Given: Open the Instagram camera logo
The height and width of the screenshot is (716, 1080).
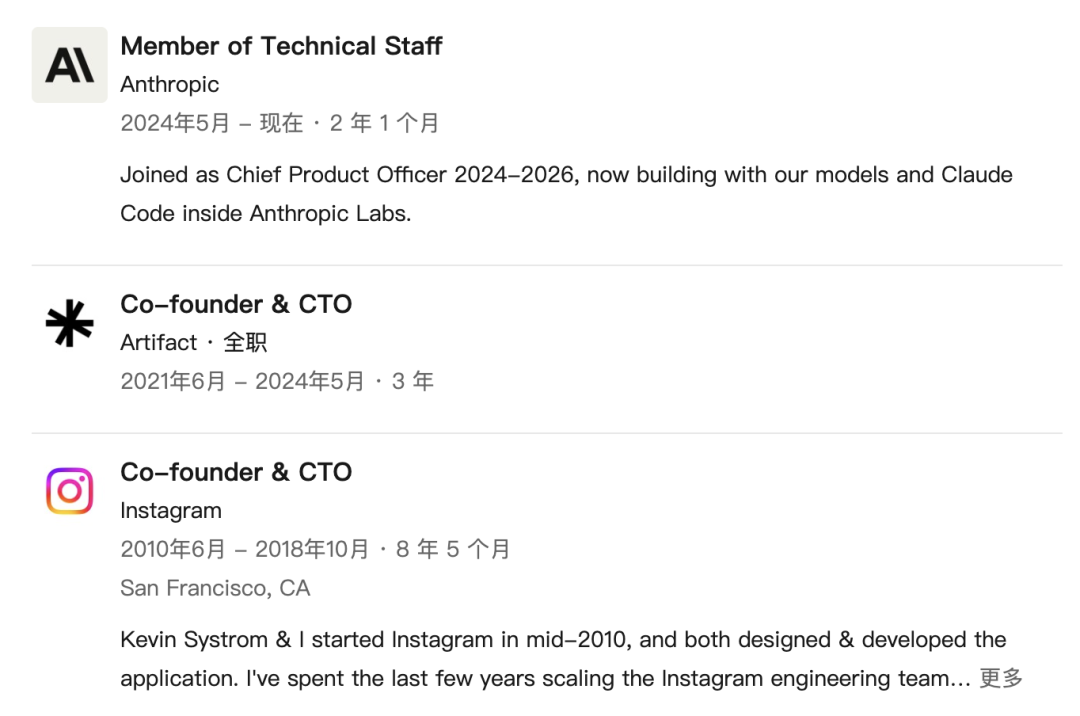Looking at the screenshot, I should click(x=70, y=491).
